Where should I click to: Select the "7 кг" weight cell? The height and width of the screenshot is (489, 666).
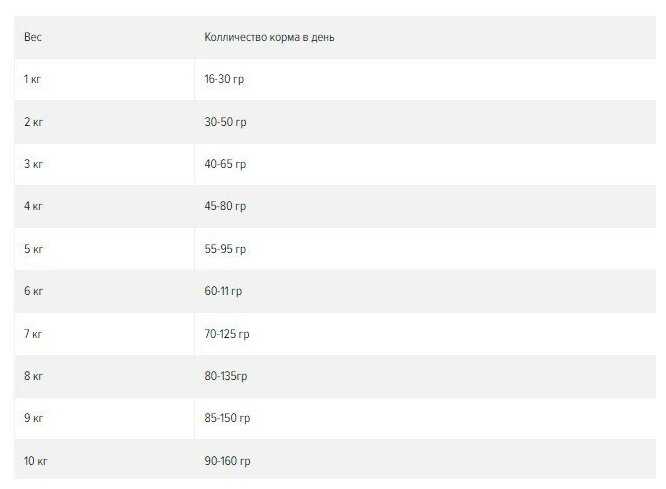(x=33, y=334)
